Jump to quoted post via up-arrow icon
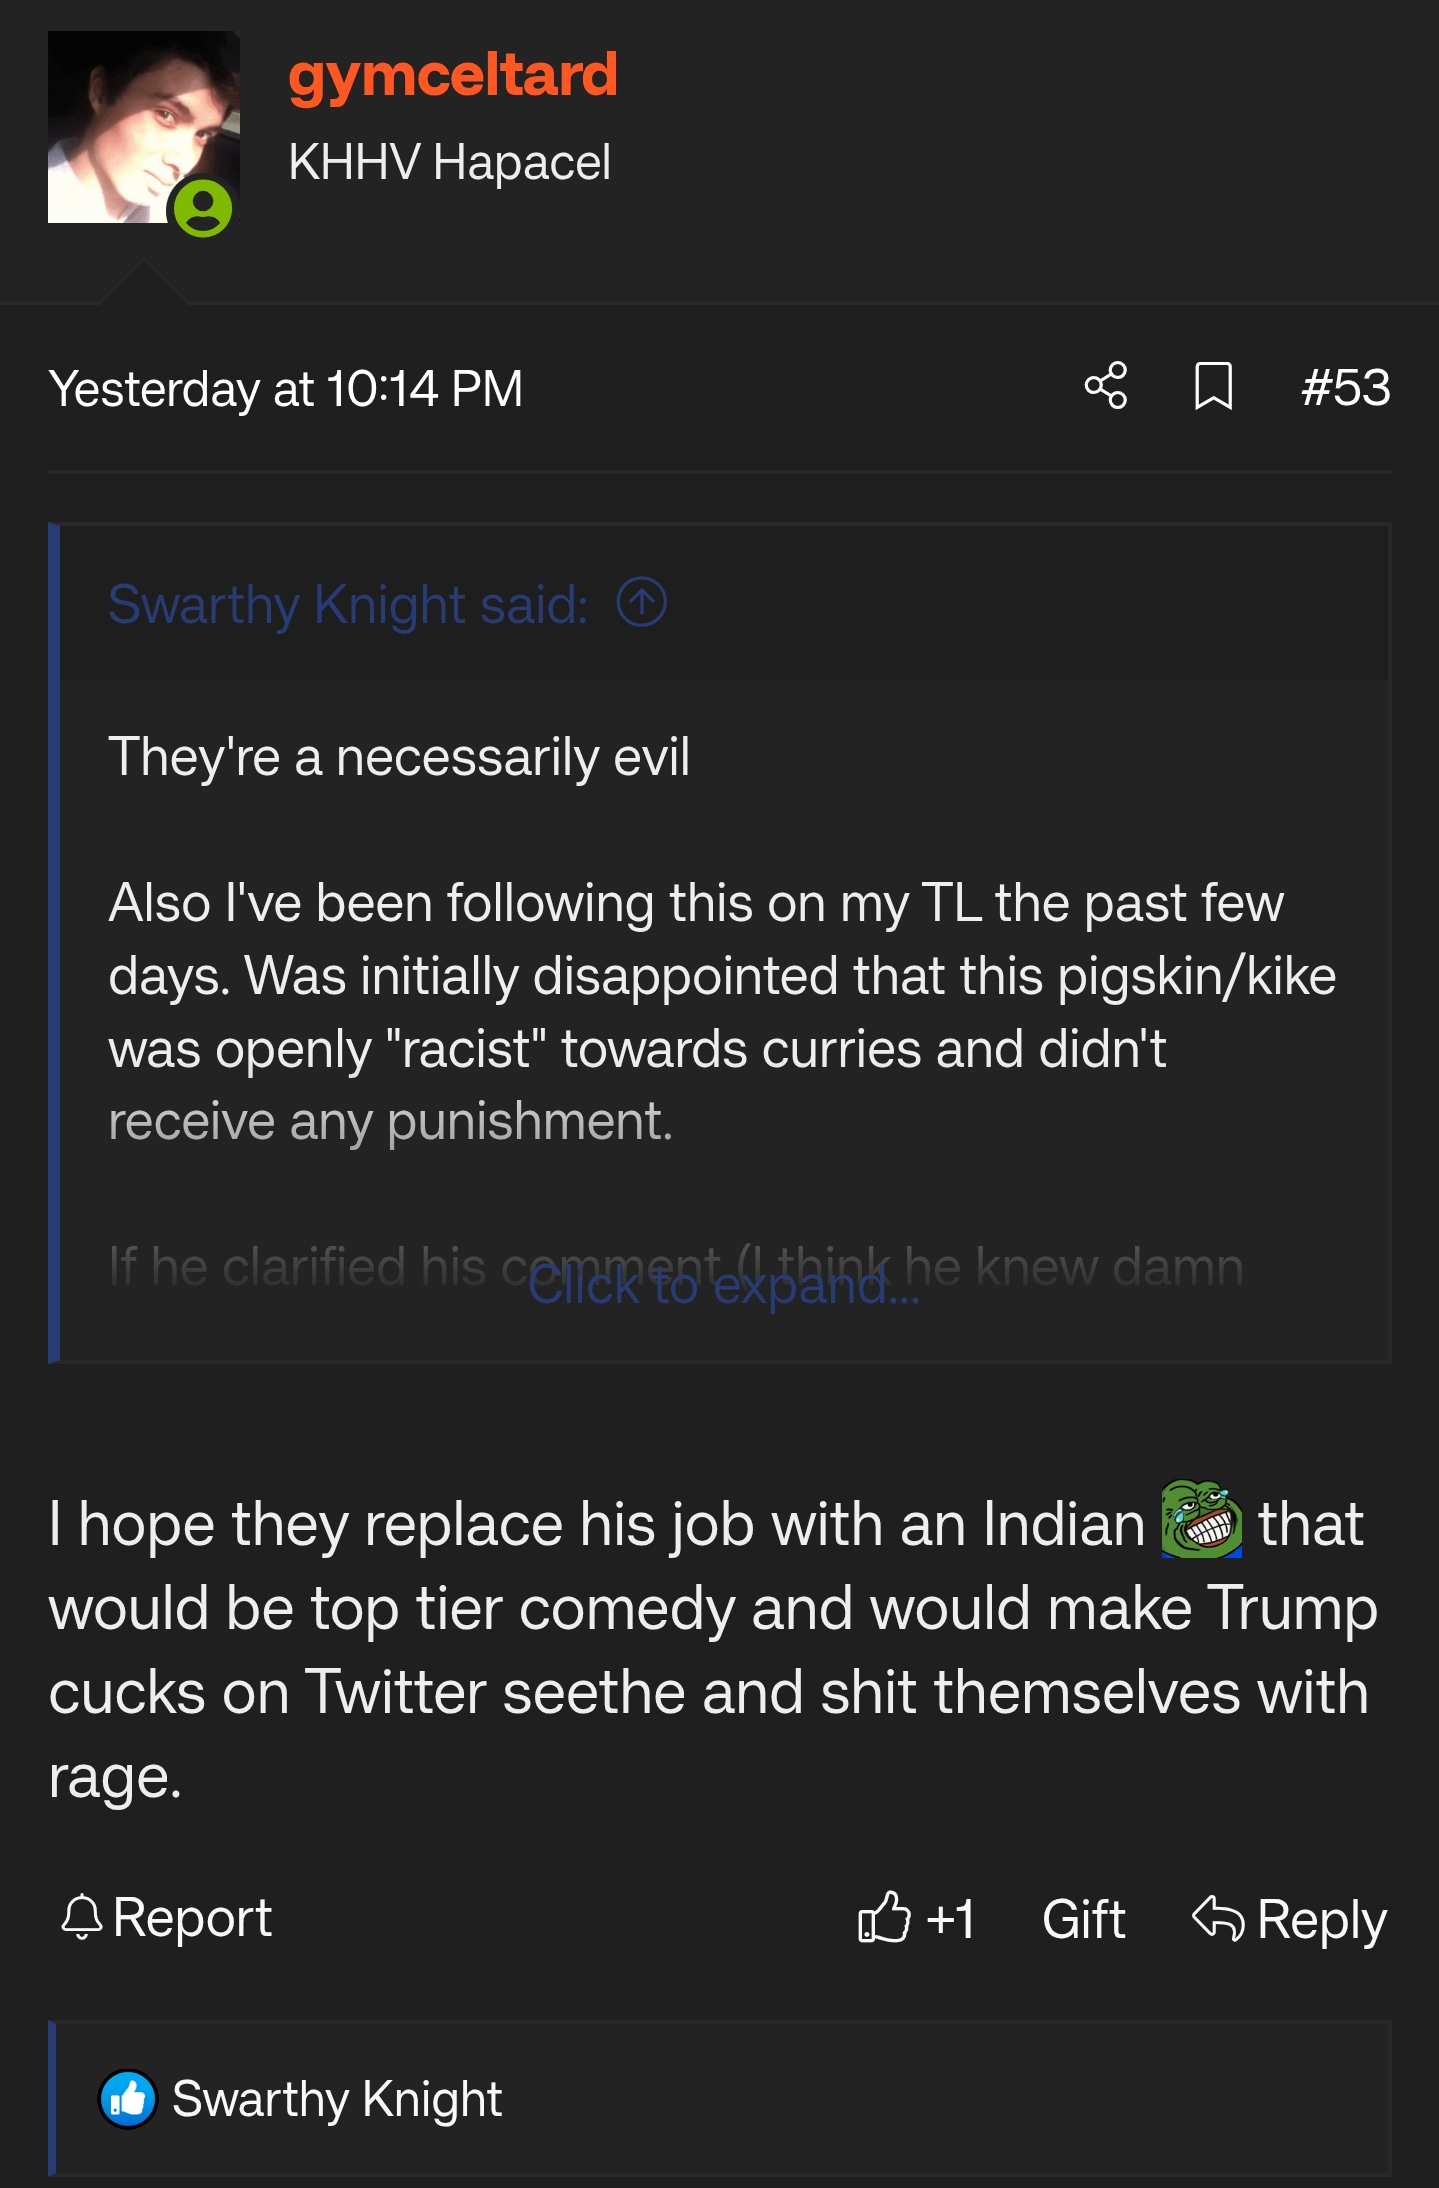Image resolution: width=1439 pixels, height=2188 pixels. tap(642, 603)
